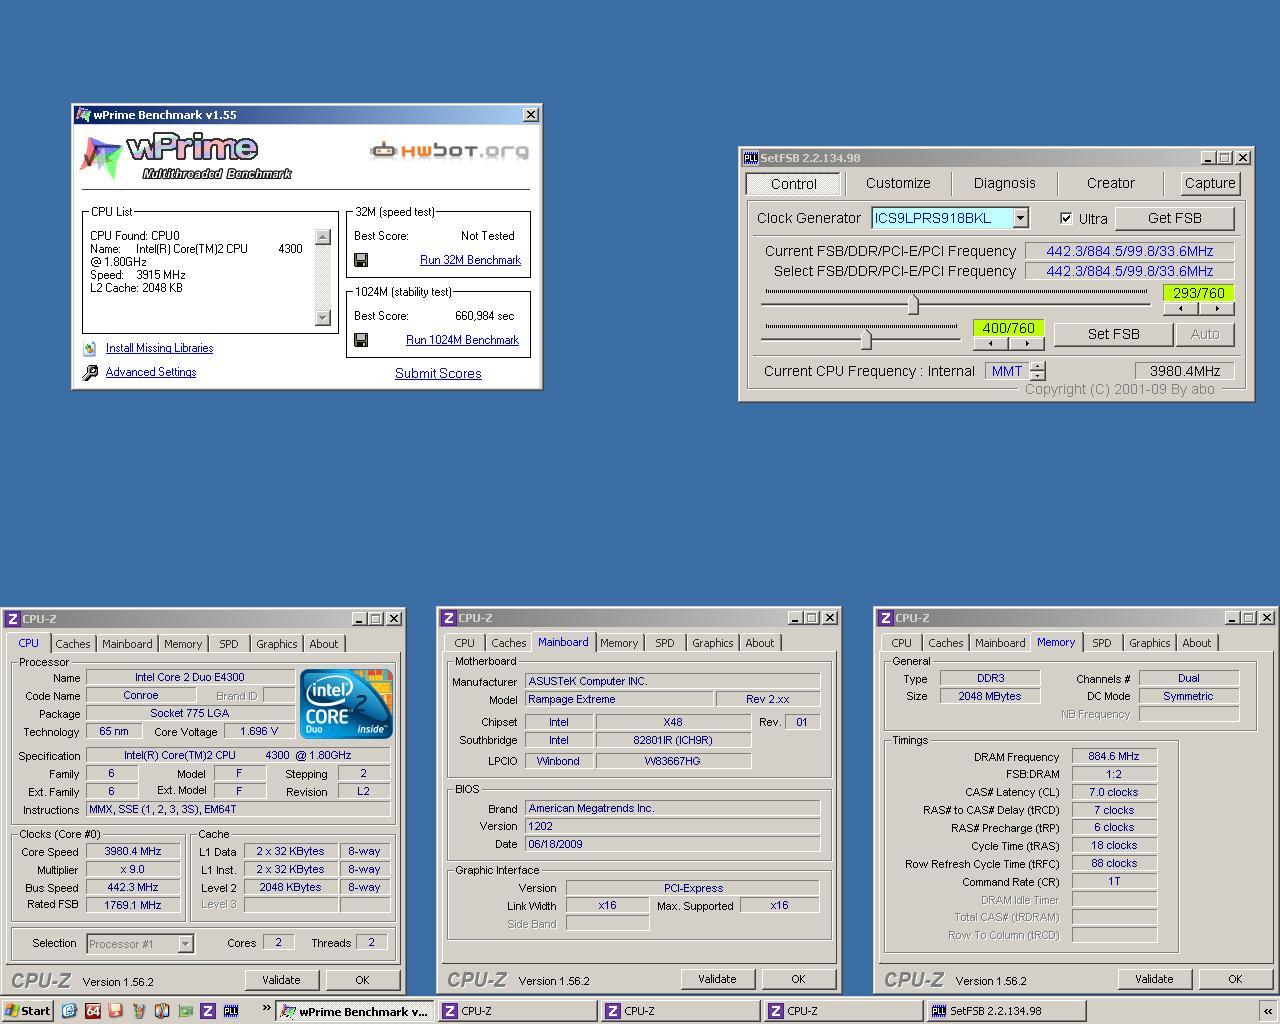Viewport: 1280px width, 1024px height.
Task: Click the save icon under 1024M stability test
Action: click(361, 340)
